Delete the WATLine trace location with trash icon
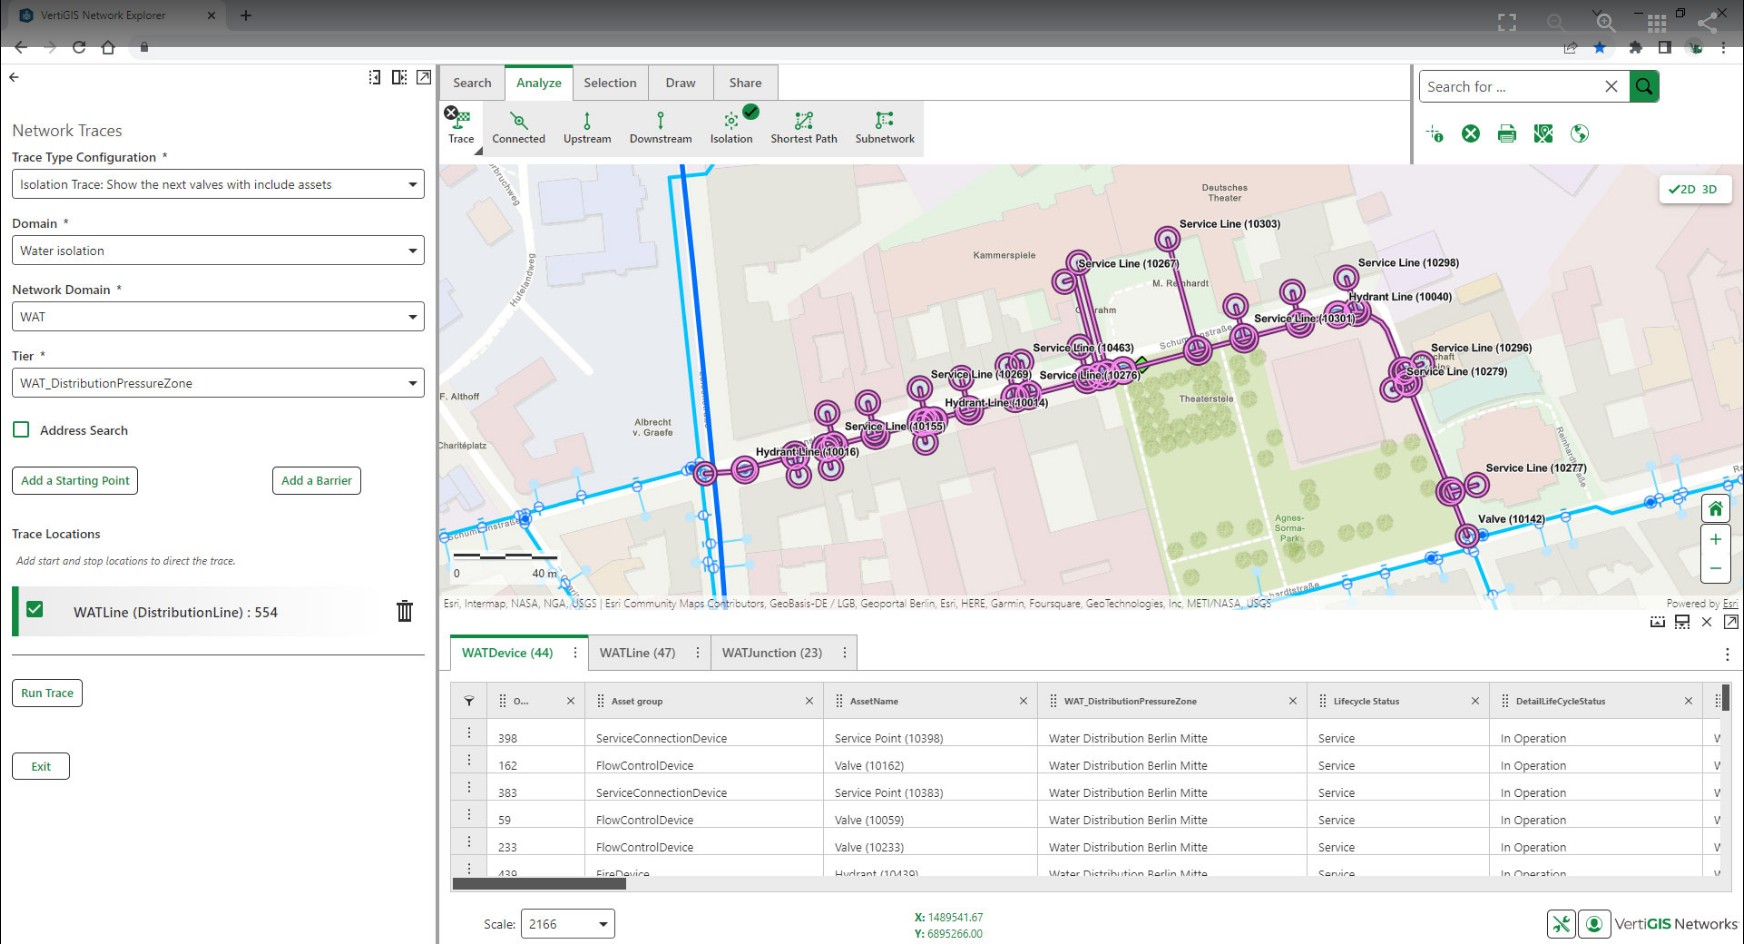The height and width of the screenshot is (944, 1744). point(404,611)
